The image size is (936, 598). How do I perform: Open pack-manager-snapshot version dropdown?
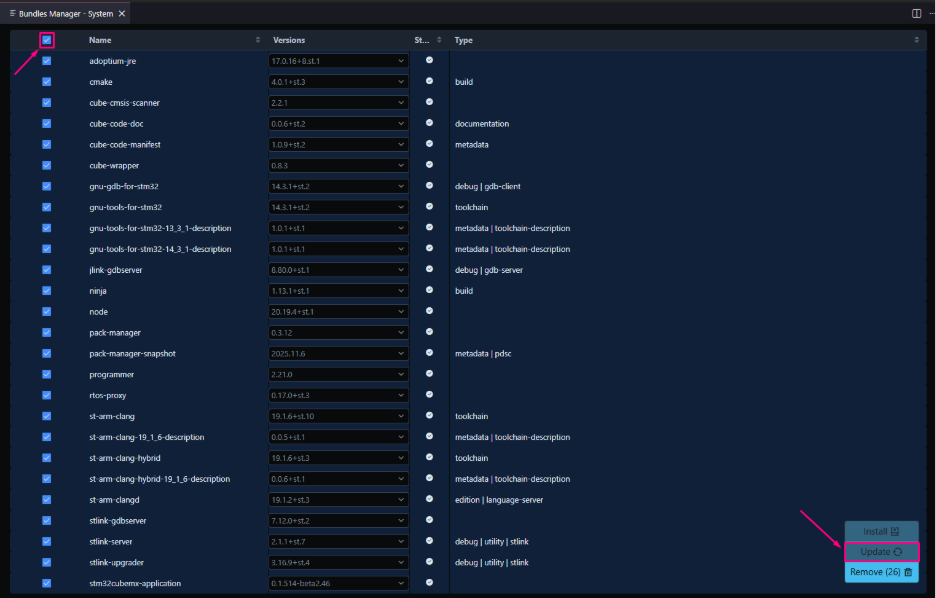pos(338,353)
